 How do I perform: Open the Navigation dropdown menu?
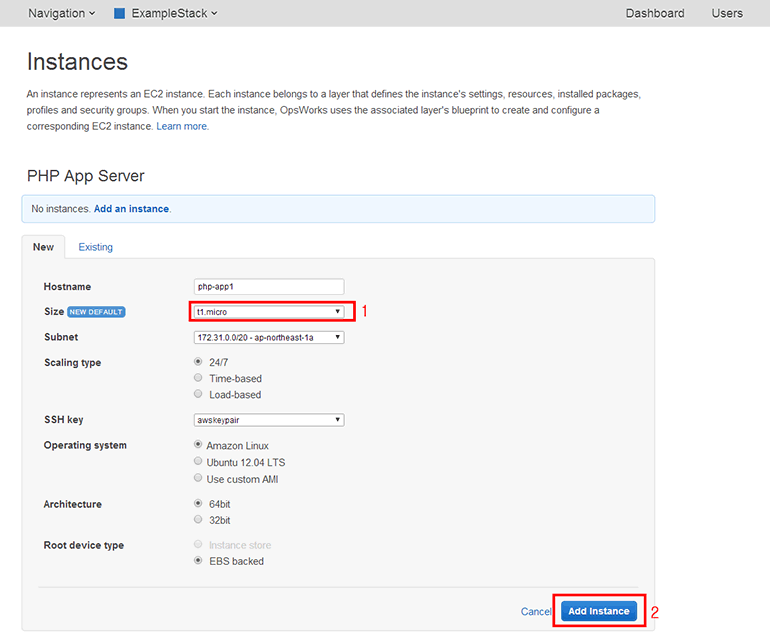[x=61, y=14]
